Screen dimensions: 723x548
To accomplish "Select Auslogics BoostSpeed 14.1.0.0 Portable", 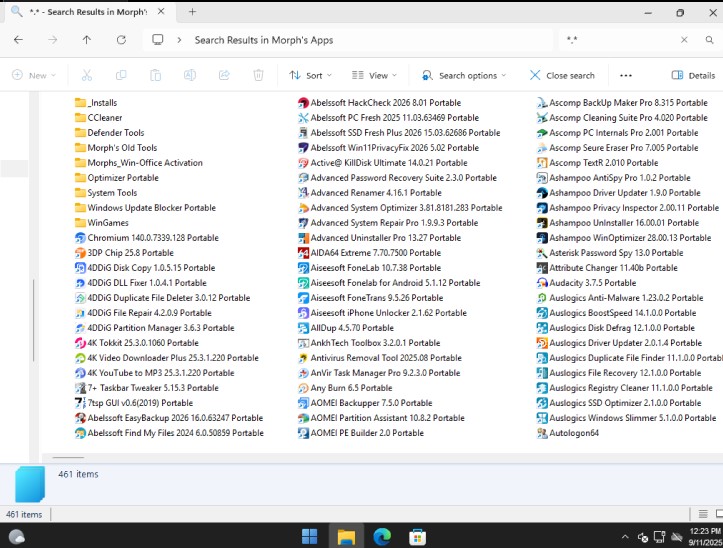I will coord(616,313).
